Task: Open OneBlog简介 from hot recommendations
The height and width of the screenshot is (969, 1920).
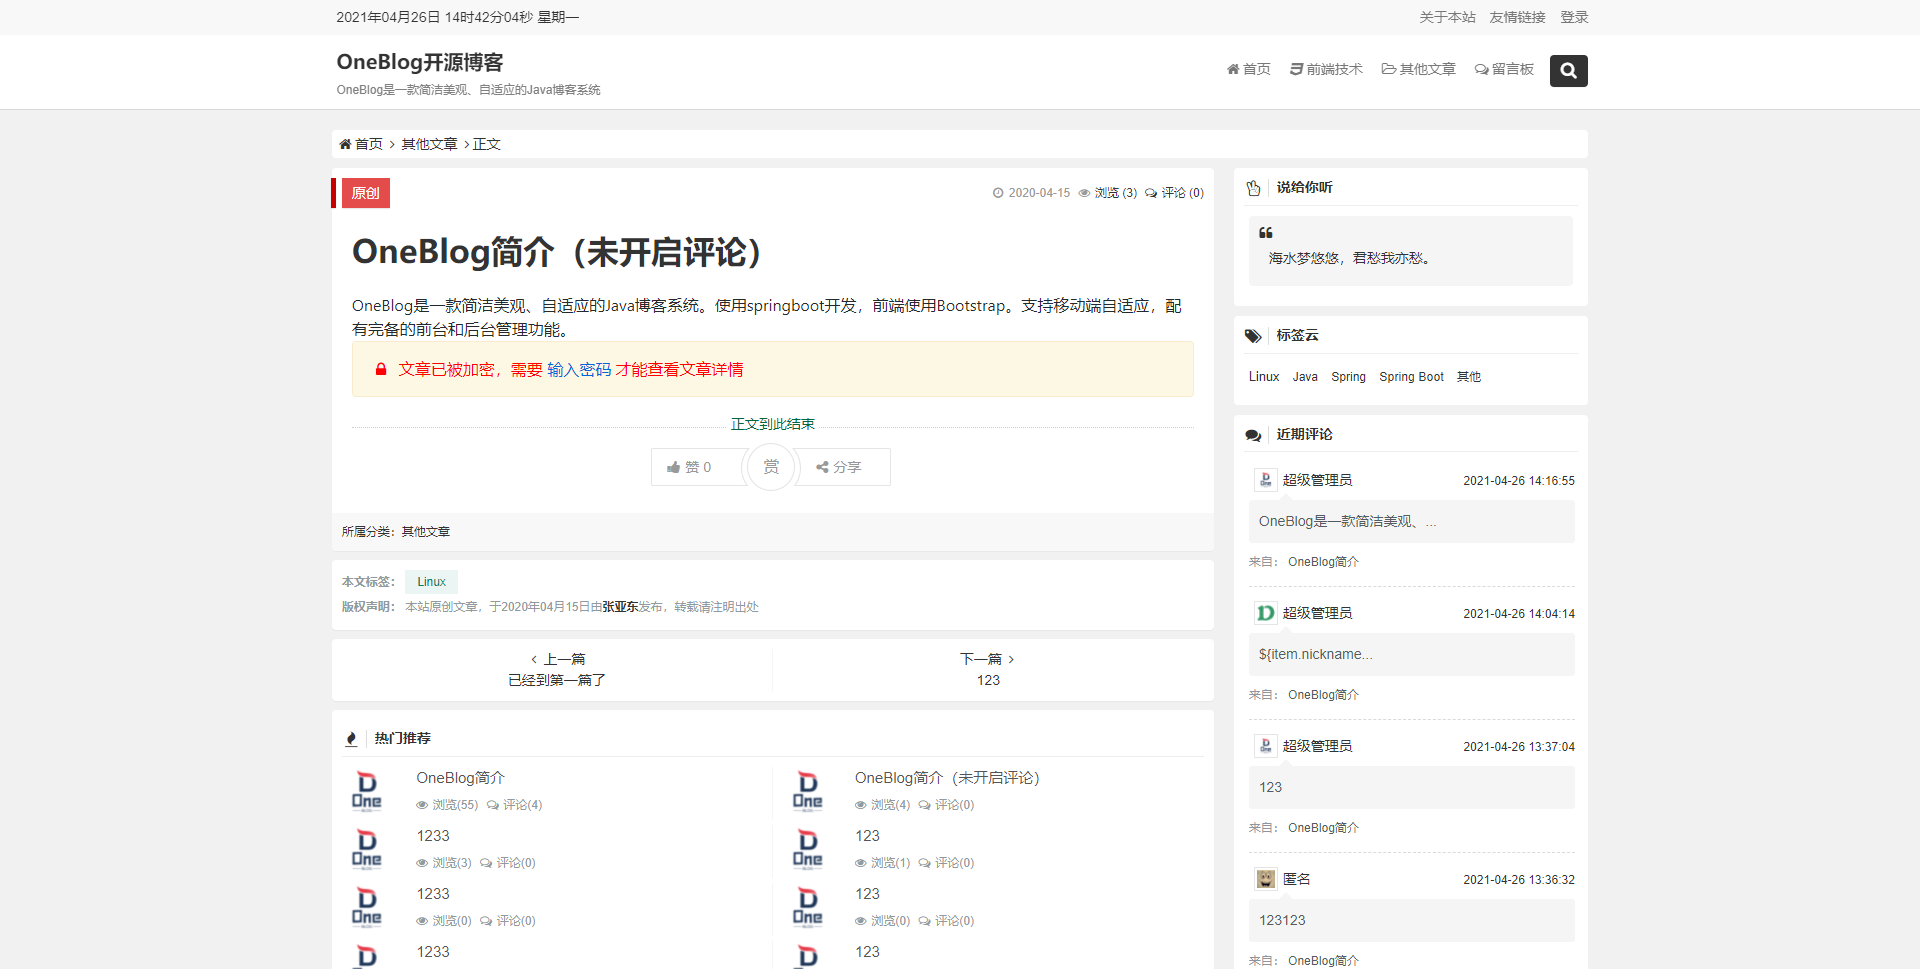Action: pos(460,777)
